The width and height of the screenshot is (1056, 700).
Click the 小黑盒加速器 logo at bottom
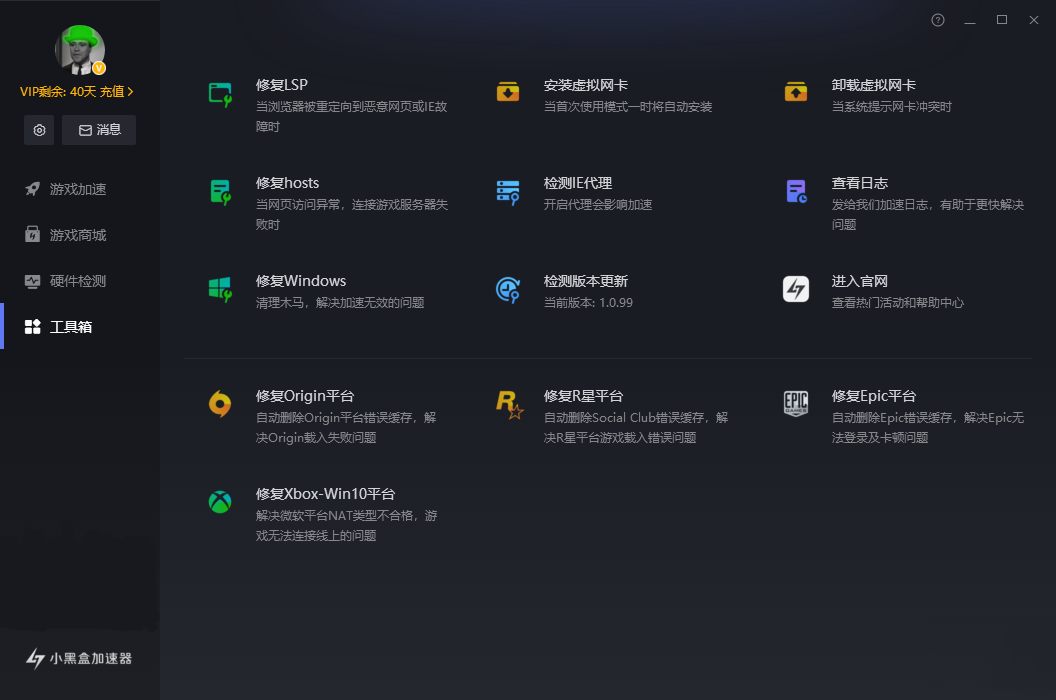[79, 658]
